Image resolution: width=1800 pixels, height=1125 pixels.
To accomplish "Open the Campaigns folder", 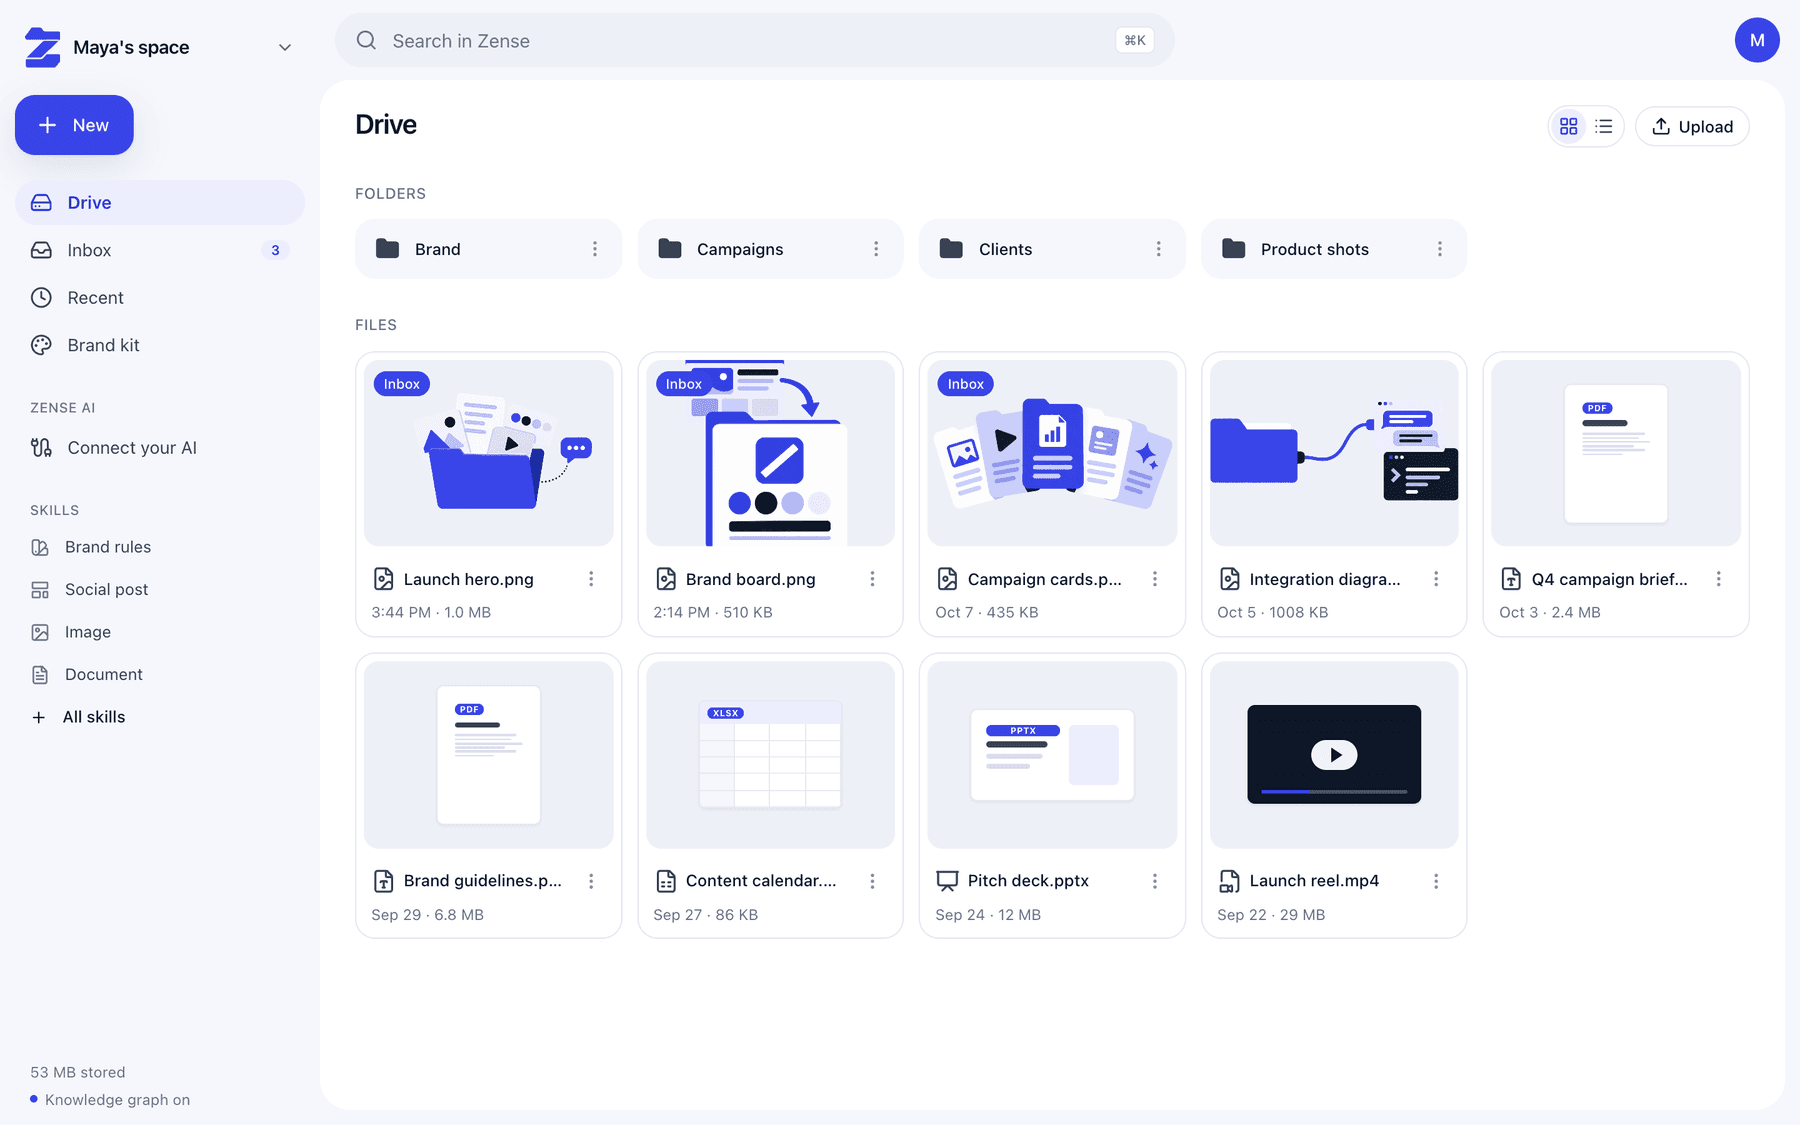I will coord(770,249).
